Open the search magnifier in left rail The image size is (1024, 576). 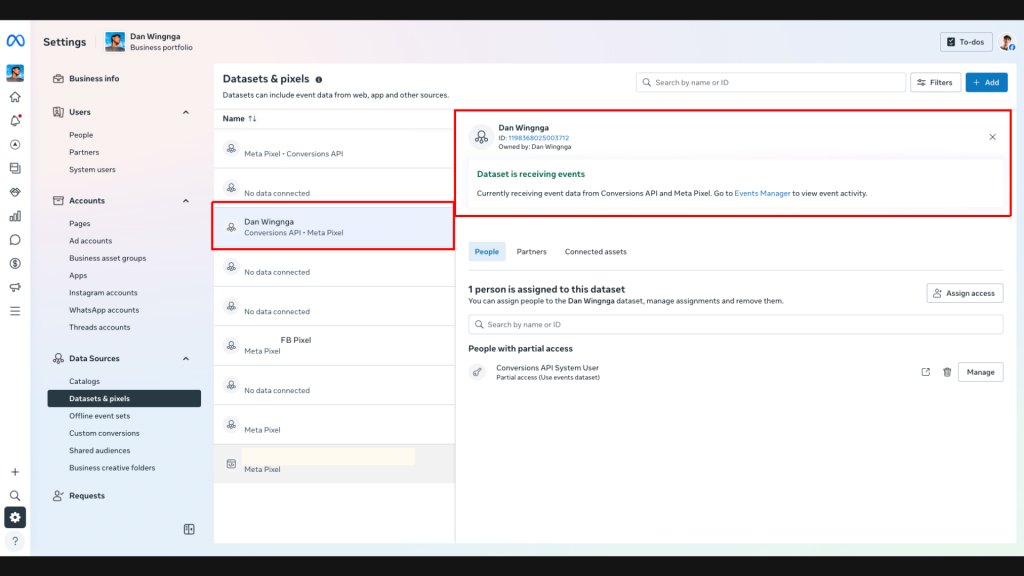(15, 496)
